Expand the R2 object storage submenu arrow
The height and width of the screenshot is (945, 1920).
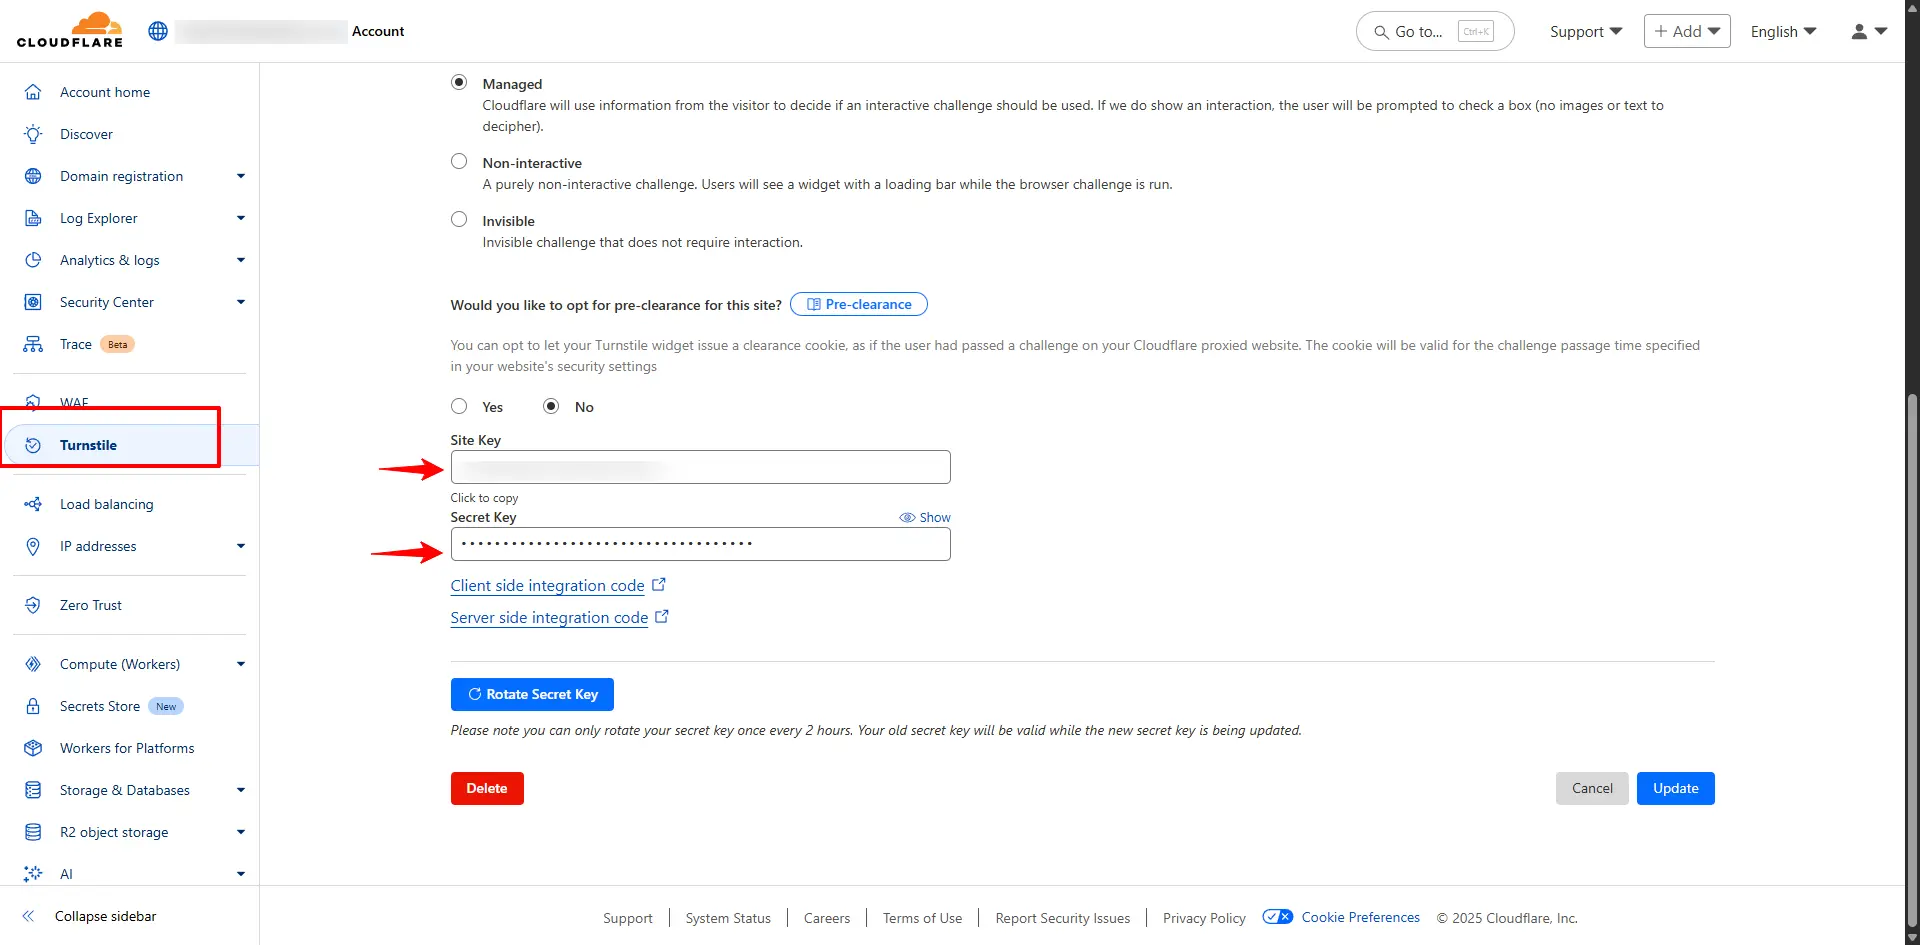(241, 832)
